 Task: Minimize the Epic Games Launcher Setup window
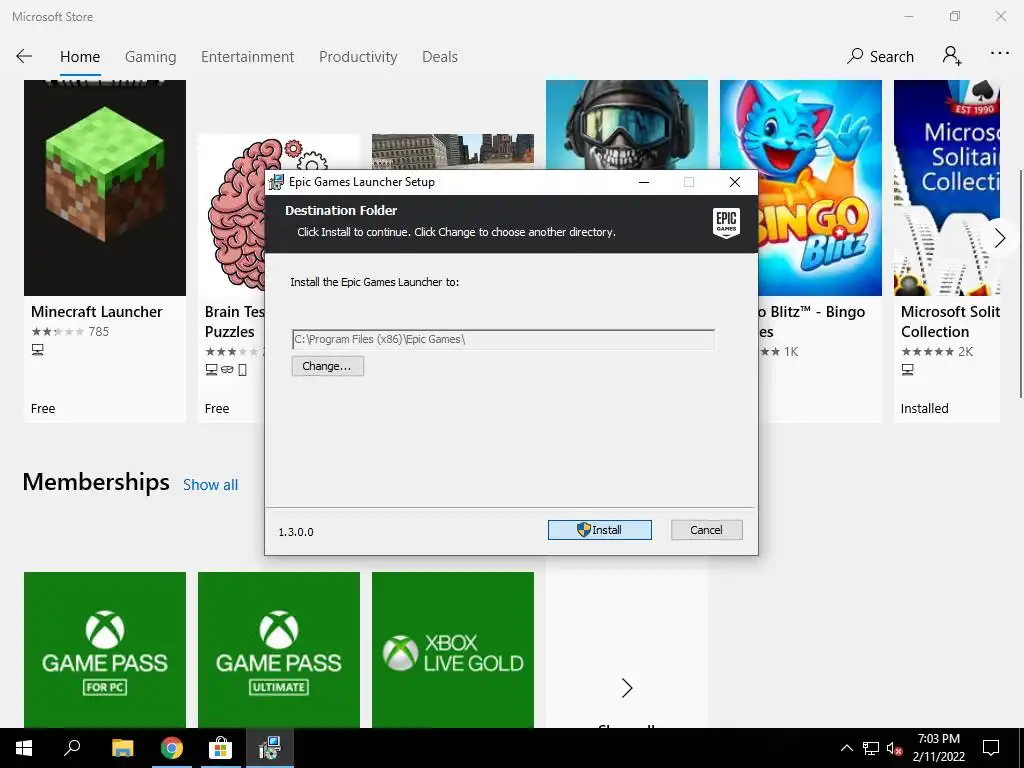644,182
